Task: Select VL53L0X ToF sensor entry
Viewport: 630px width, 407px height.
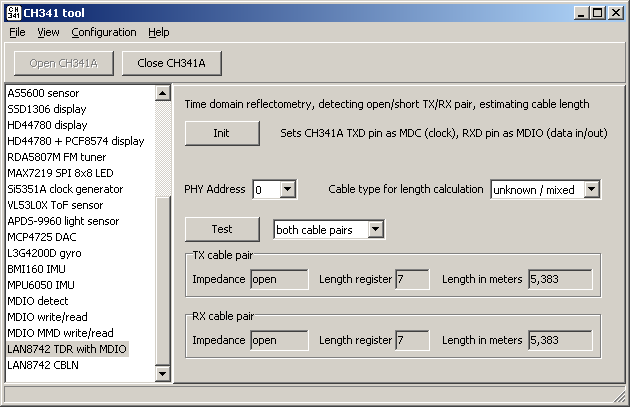Action: coord(55,205)
